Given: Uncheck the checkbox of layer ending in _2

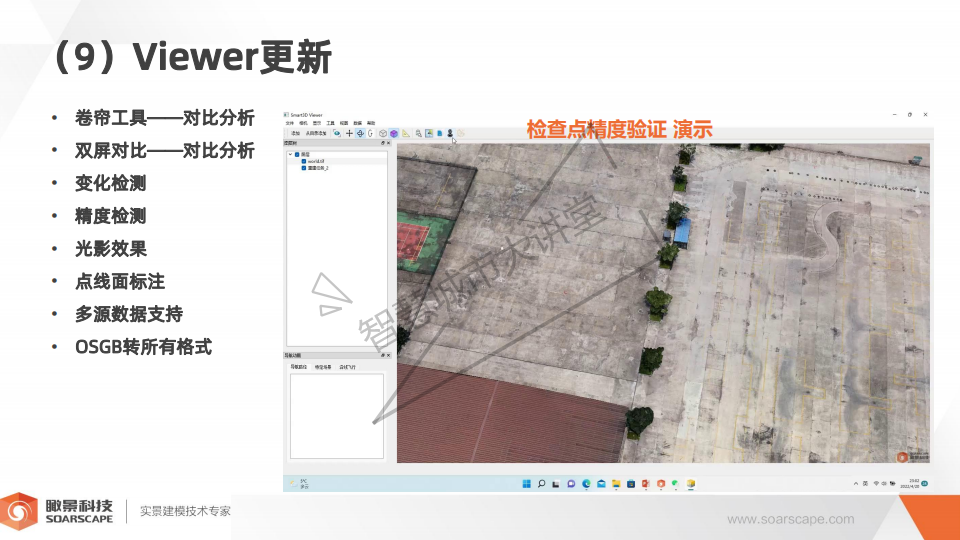Looking at the screenshot, I should (304, 168).
